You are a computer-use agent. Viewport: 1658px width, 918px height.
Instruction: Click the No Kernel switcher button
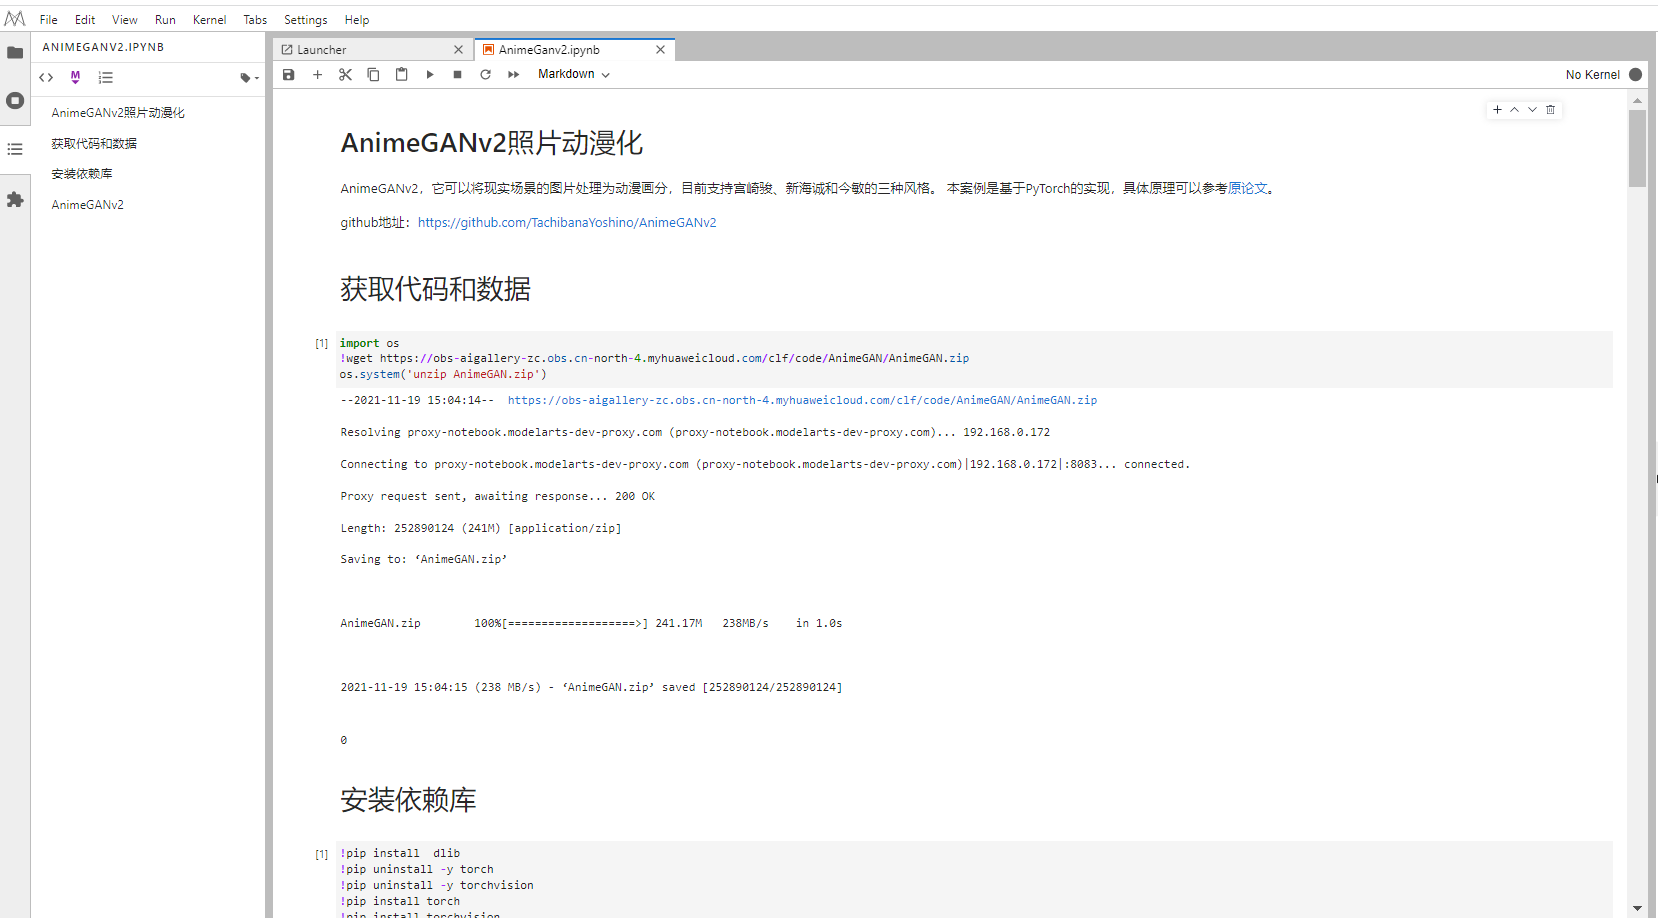pyautogui.click(x=1592, y=74)
